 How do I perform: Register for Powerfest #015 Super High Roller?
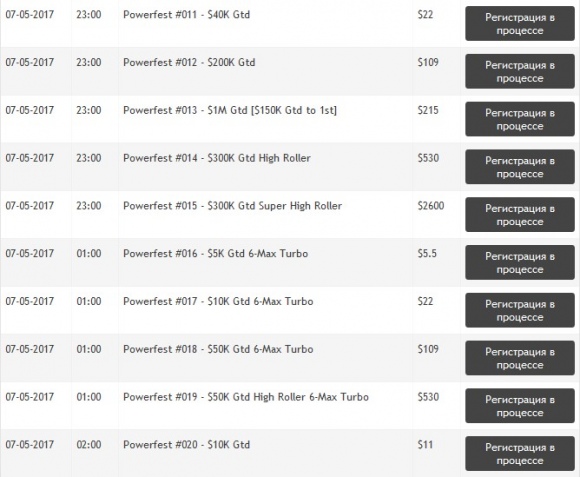coord(520,214)
